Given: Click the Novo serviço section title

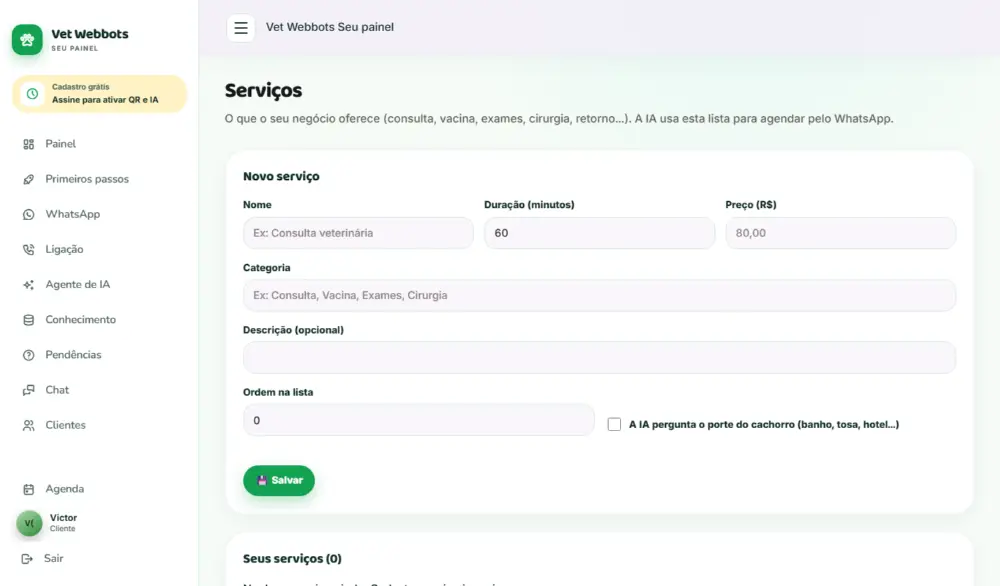Looking at the screenshot, I should (281, 177).
